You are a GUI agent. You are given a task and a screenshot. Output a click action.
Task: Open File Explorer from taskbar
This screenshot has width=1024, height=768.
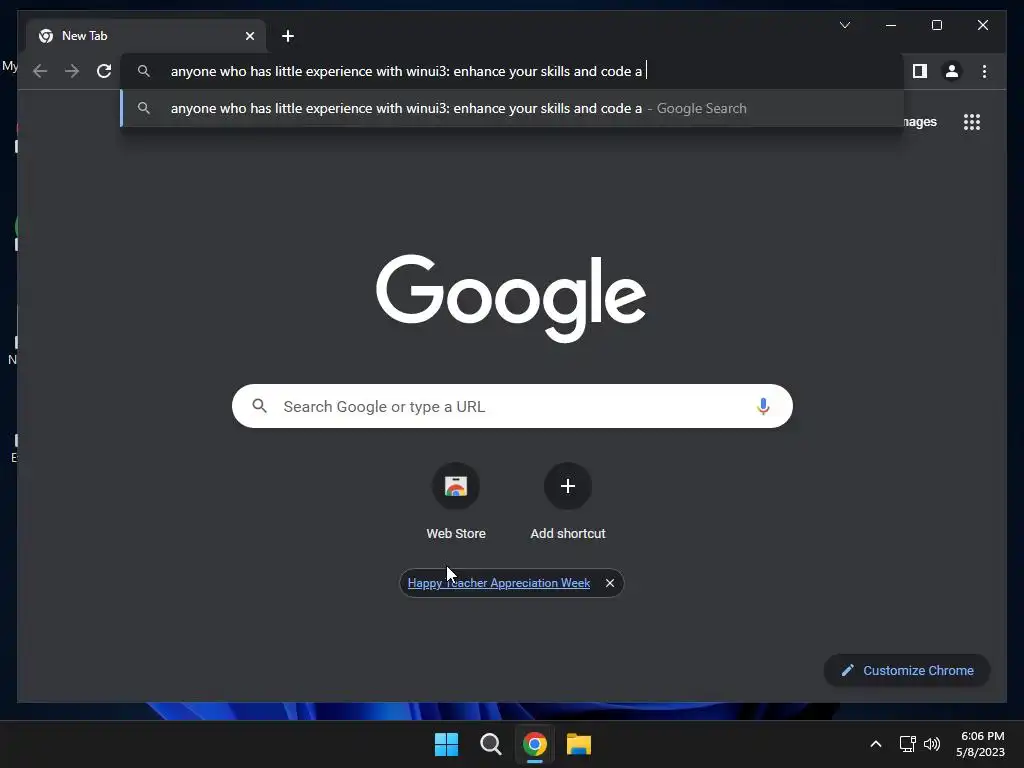(579, 744)
